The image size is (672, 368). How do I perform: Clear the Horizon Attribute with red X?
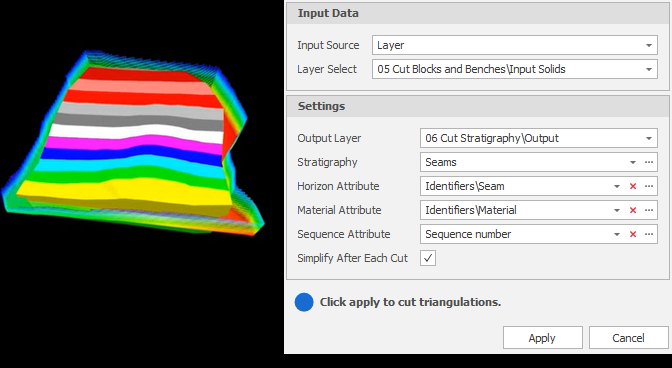(x=633, y=186)
